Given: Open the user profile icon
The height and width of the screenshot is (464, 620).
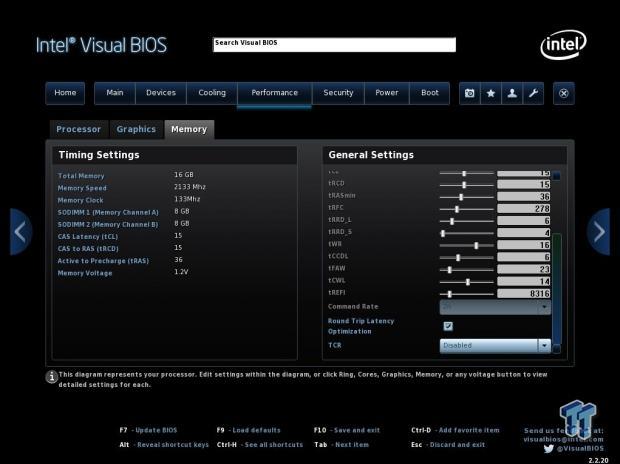Looking at the screenshot, I should [x=512, y=93].
